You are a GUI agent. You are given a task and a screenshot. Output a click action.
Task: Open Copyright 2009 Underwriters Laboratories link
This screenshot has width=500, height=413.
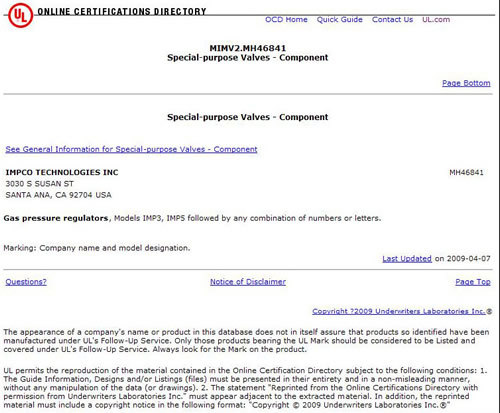399,311
